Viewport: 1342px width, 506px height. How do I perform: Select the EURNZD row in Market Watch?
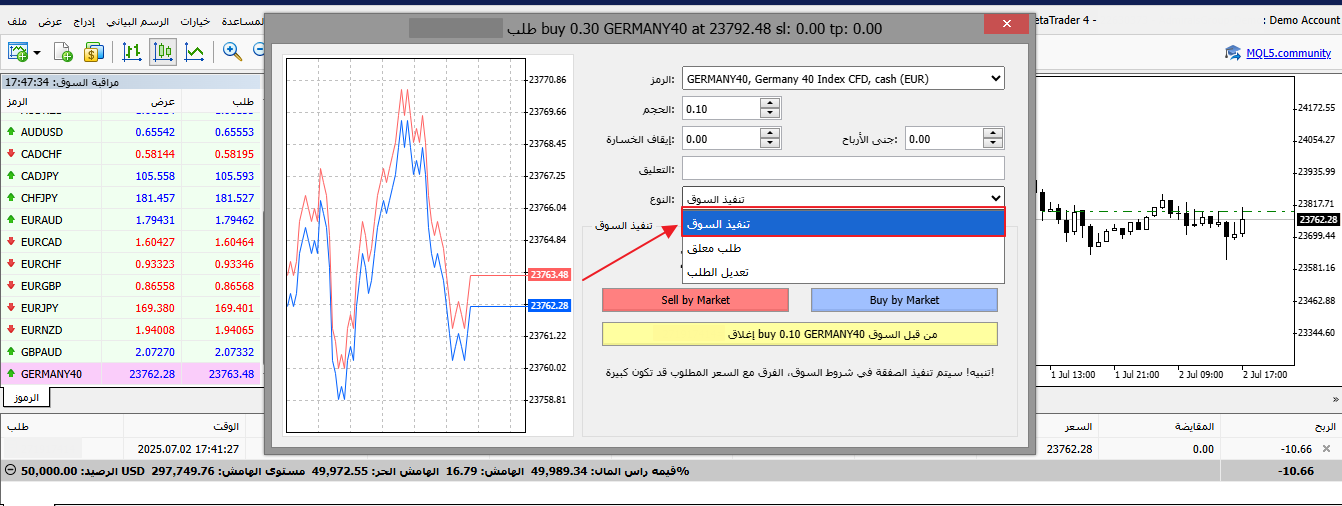[x=131, y=330]
